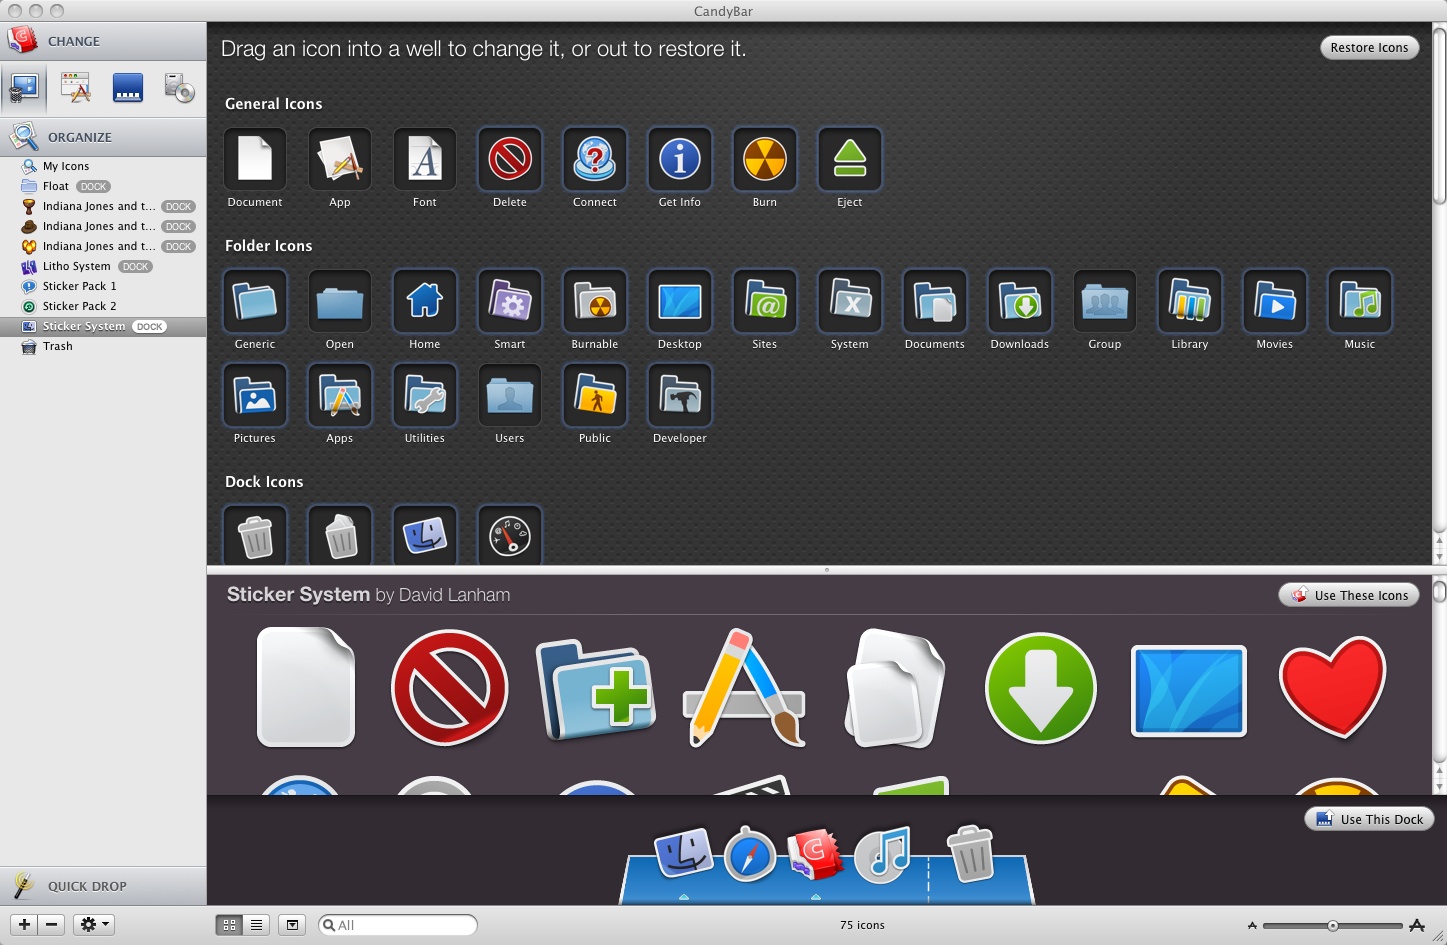Select the System Icons change mode
Viewport: 1447px width, 945px height.
click(x=25, y=88)
